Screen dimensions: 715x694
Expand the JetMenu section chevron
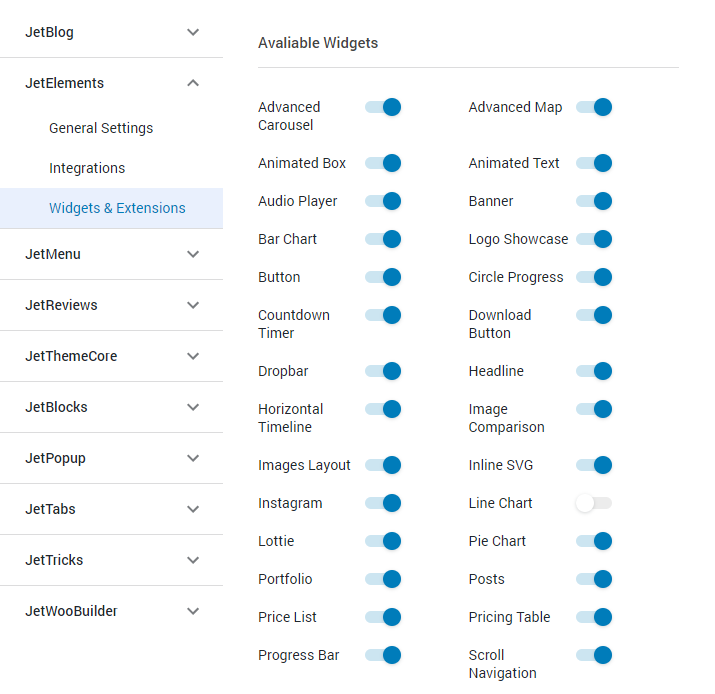193,254
